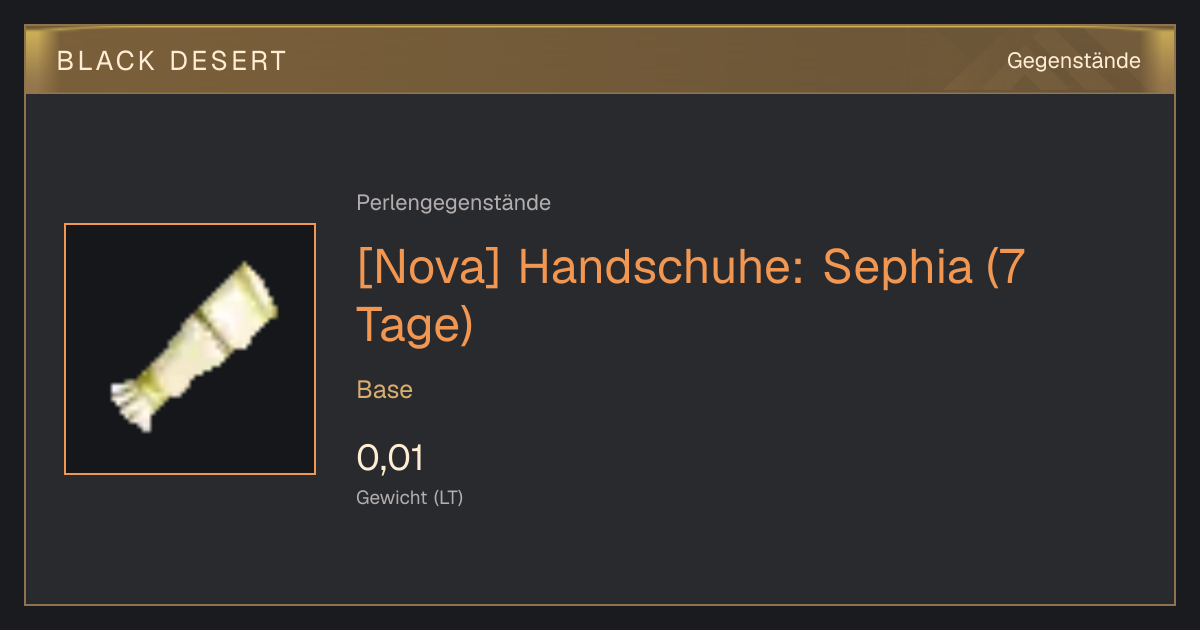Click the word Handschuhe: in the title
This screenshot has width=1200, height=630.
660,268
